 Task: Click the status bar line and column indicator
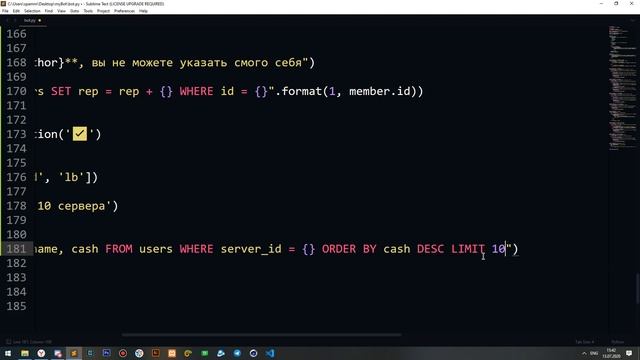[33, 342]
